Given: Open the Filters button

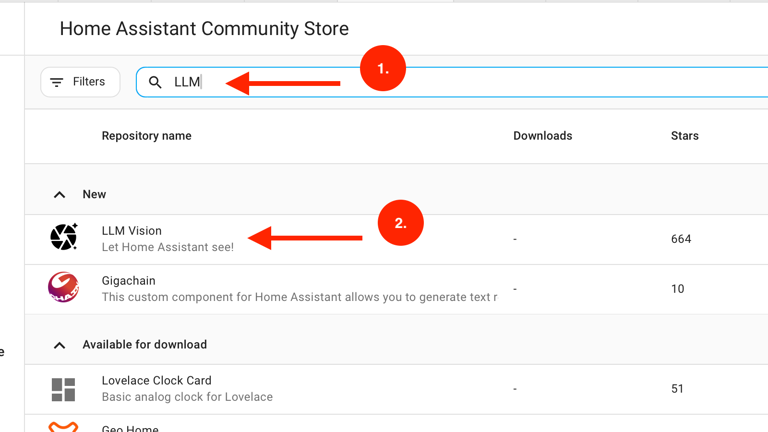Looking at the screenshot, I should [x=80, y=82].
